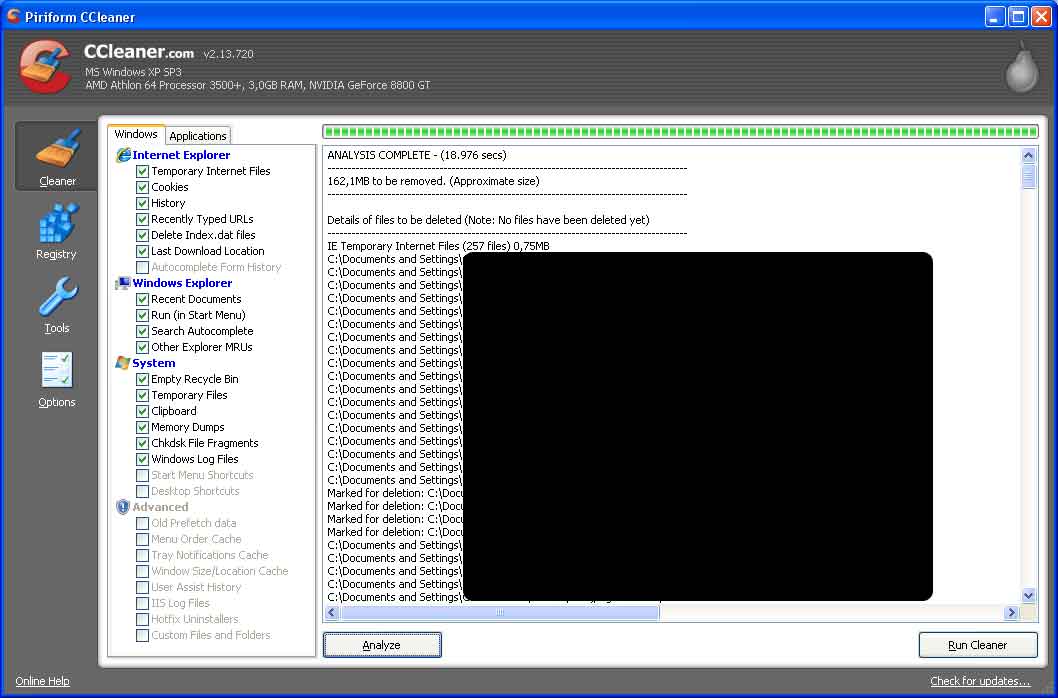Open the Options checklist icon
1058x698 pixels.
57,371
